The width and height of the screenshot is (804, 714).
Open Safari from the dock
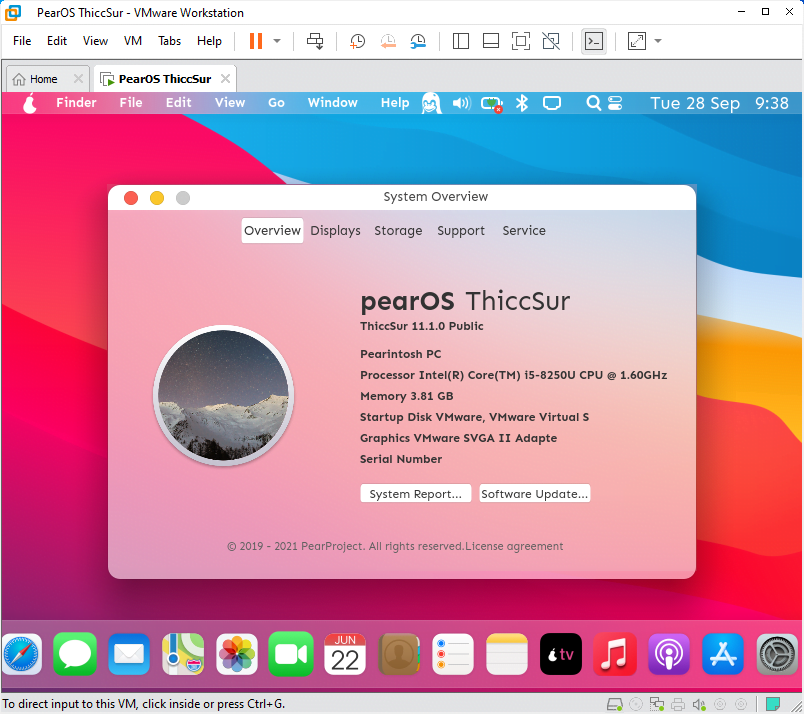pos(22,654)
